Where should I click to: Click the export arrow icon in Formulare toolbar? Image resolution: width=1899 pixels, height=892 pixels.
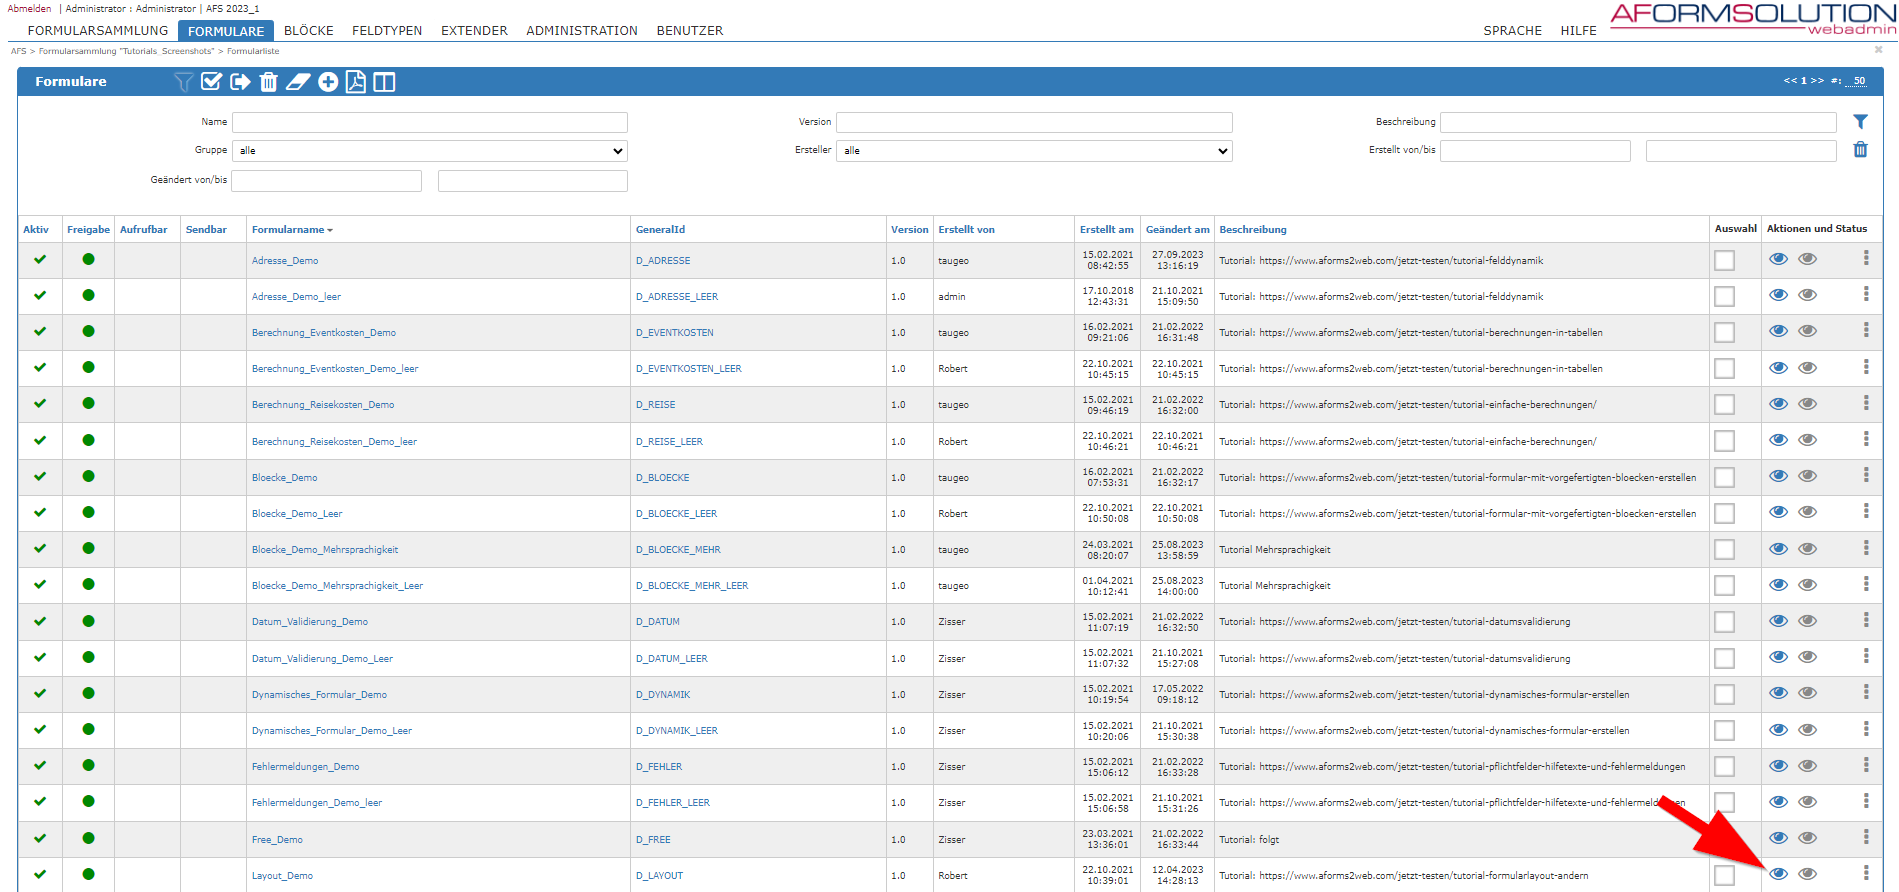(x=240, y=82)
